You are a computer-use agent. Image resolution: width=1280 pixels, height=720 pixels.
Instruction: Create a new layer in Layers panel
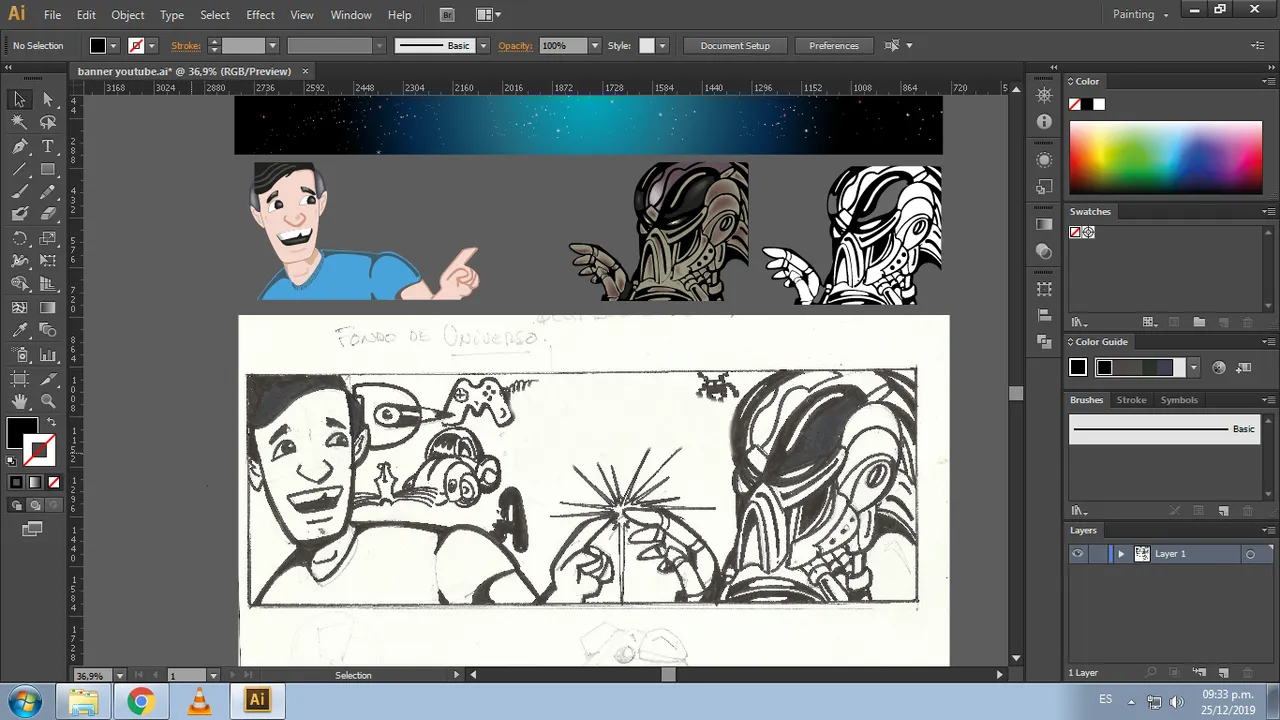click(1223, 673)
